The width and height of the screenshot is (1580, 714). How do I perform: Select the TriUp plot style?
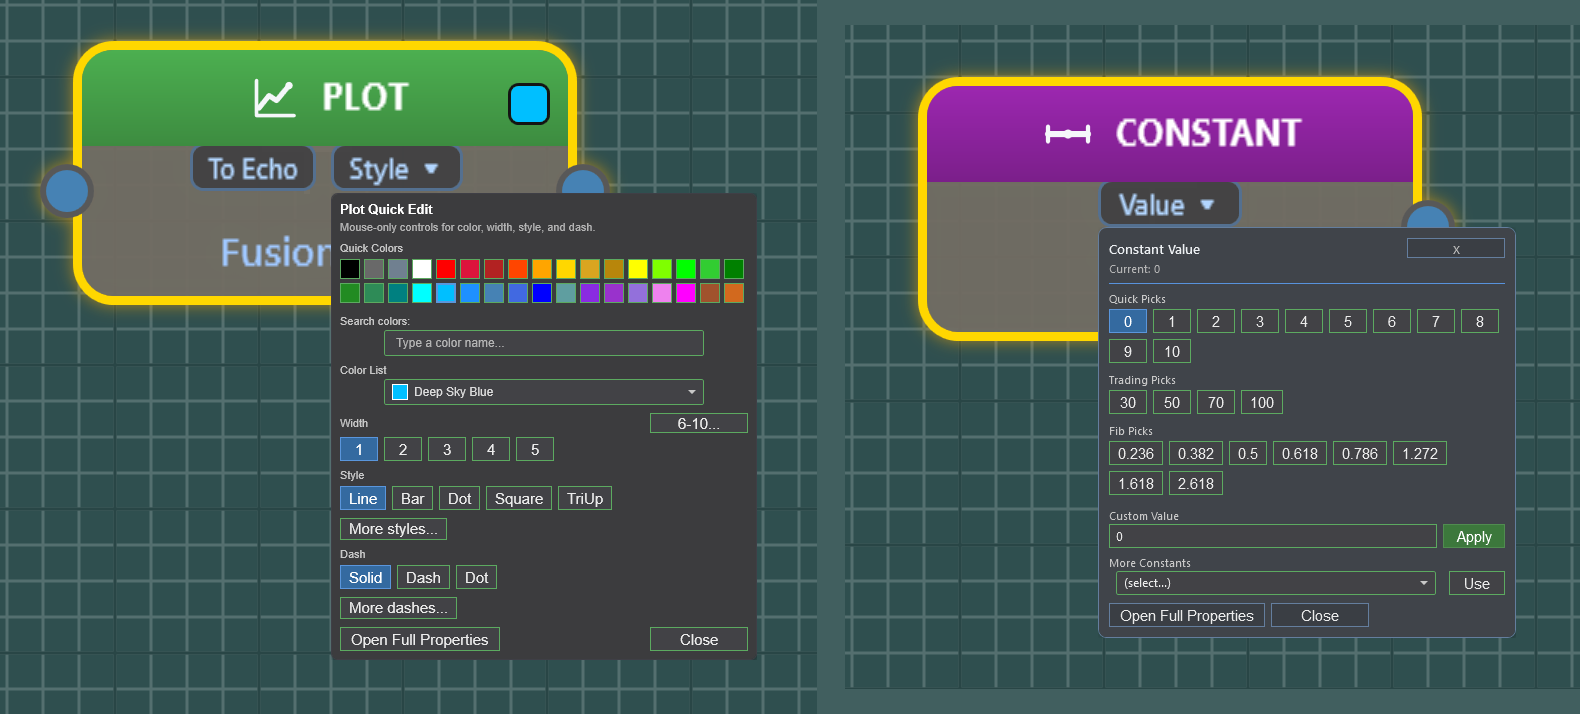pos(585,499)
